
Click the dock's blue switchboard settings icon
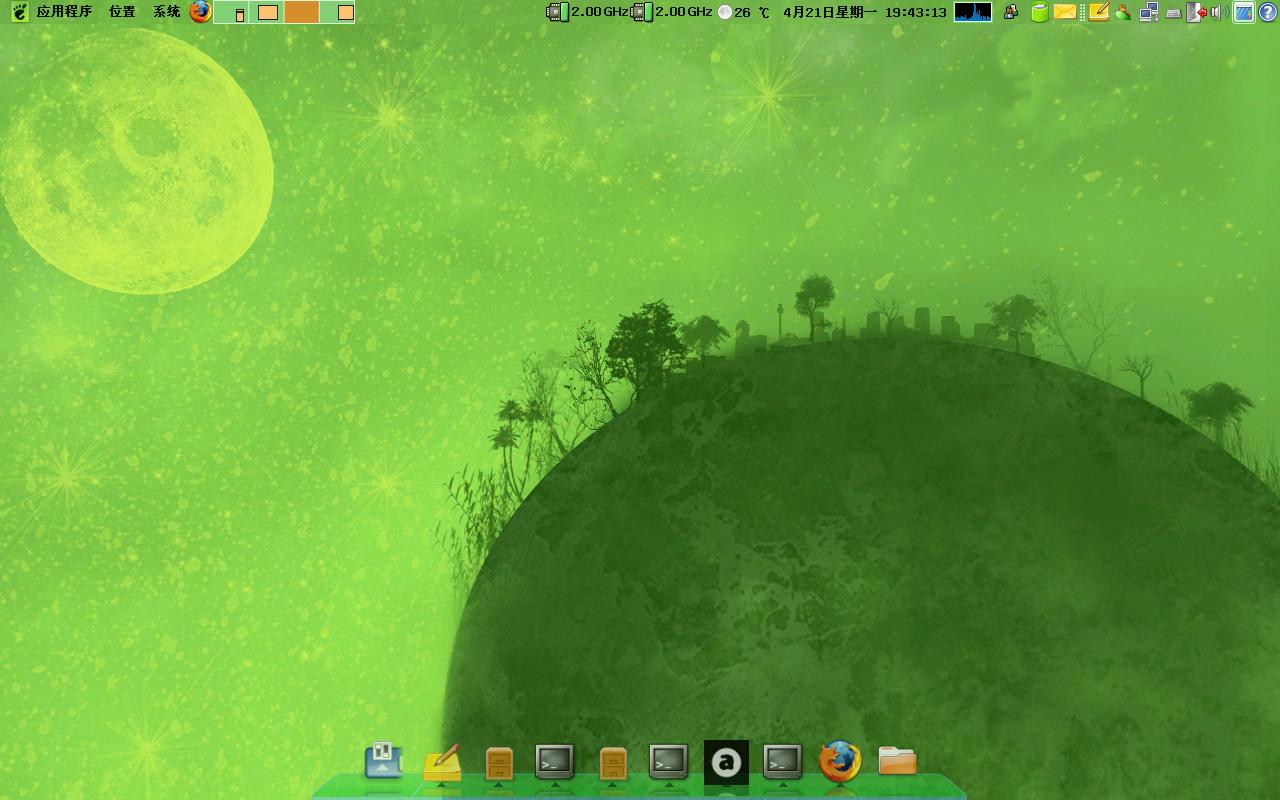[384, 761]
